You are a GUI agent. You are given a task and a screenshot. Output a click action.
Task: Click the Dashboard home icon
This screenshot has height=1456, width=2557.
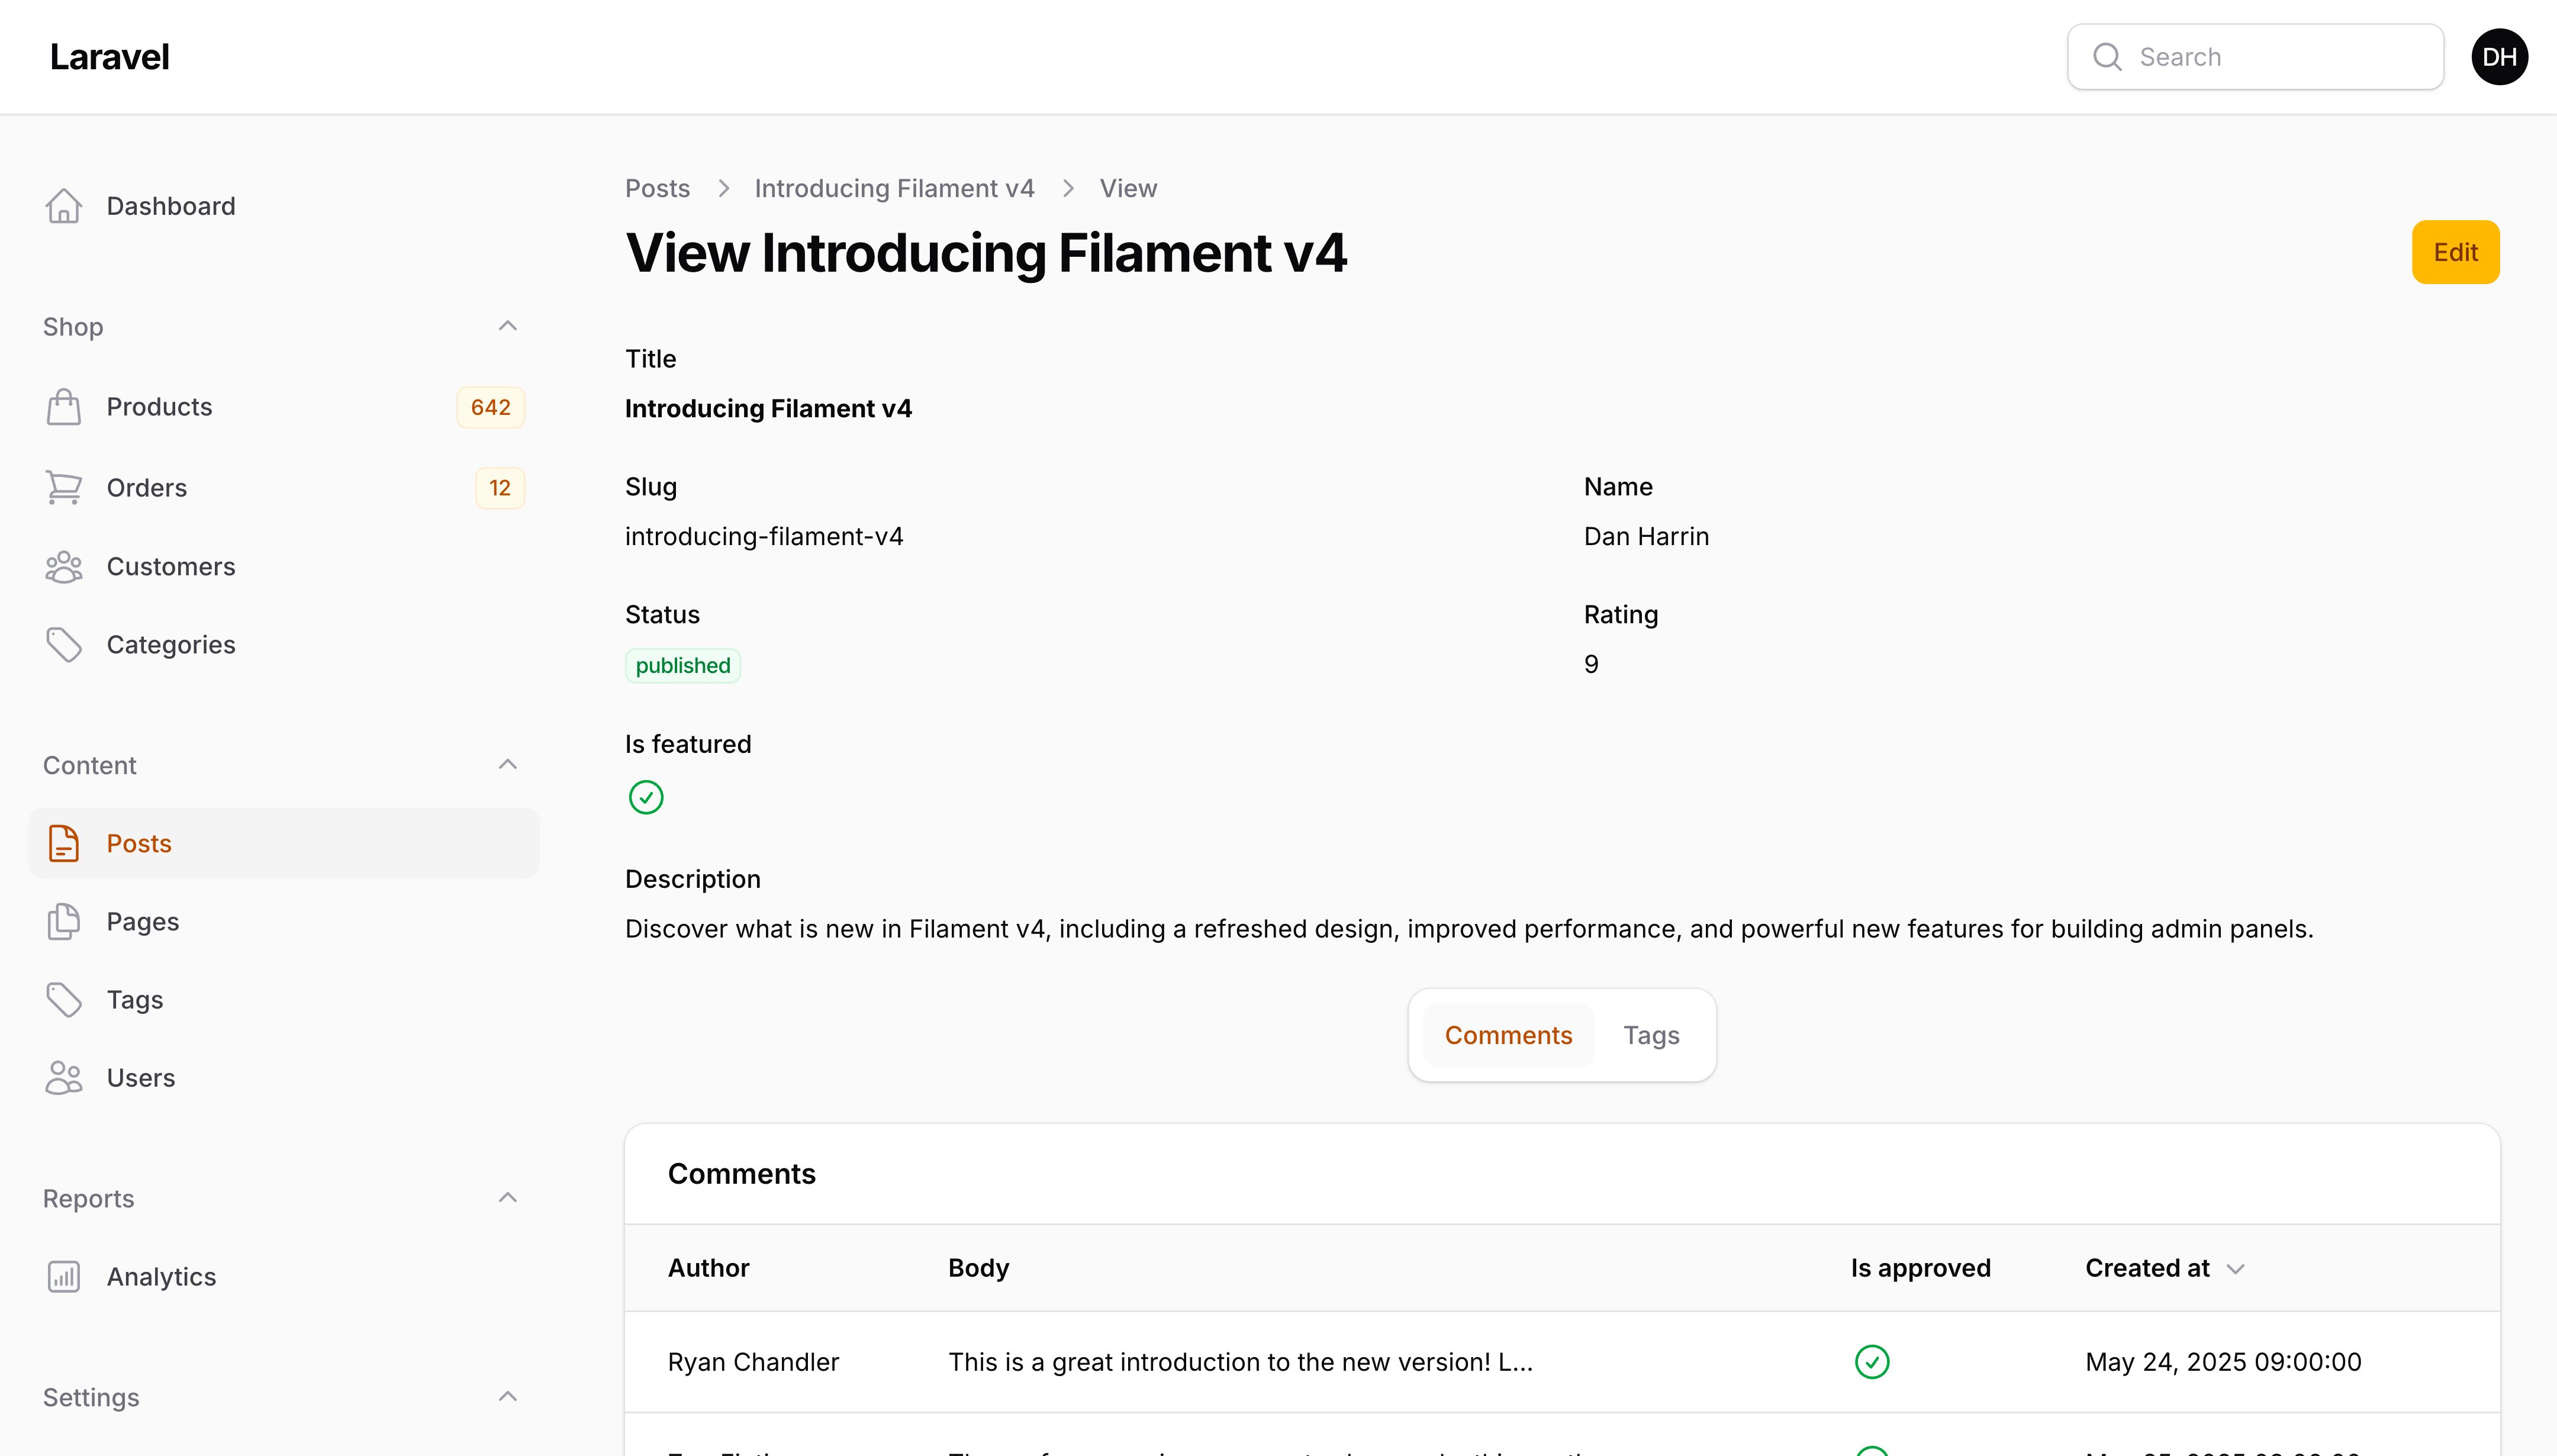point(63,206)
